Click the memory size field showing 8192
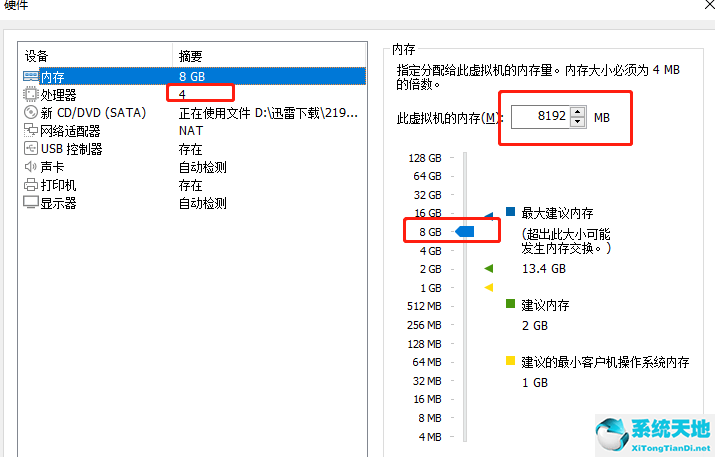 (x=540, y=117)
